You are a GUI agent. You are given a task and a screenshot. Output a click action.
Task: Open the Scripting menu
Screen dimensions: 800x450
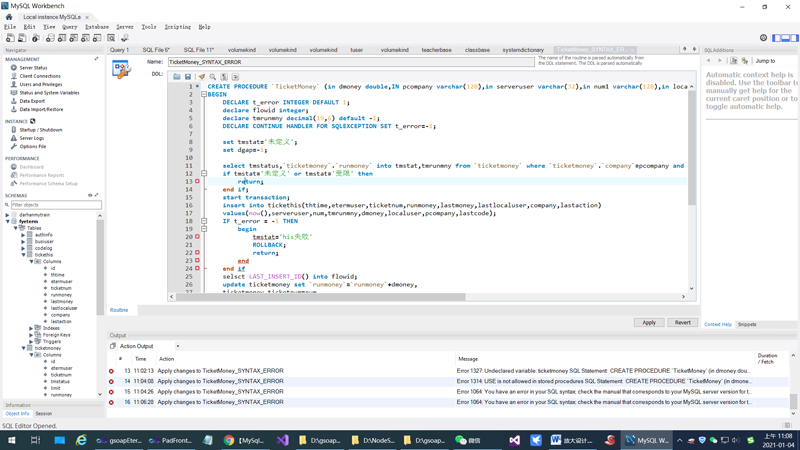[178, 27]
